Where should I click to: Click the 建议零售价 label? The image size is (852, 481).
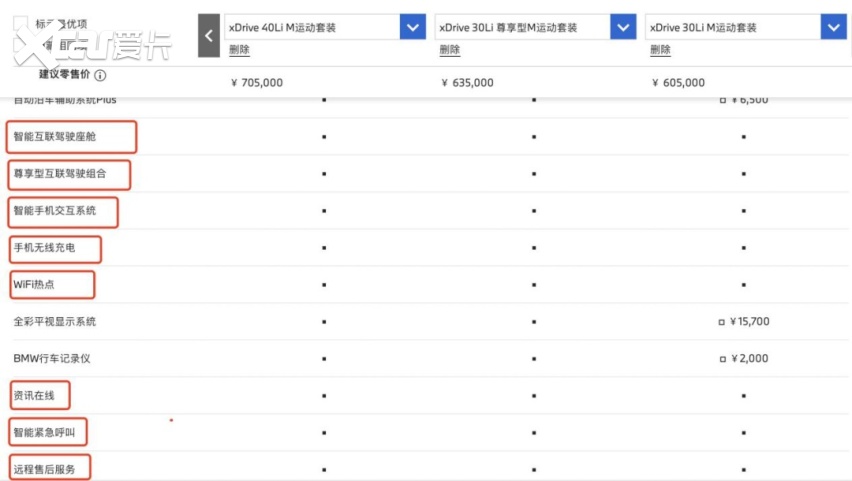point(64,74)
